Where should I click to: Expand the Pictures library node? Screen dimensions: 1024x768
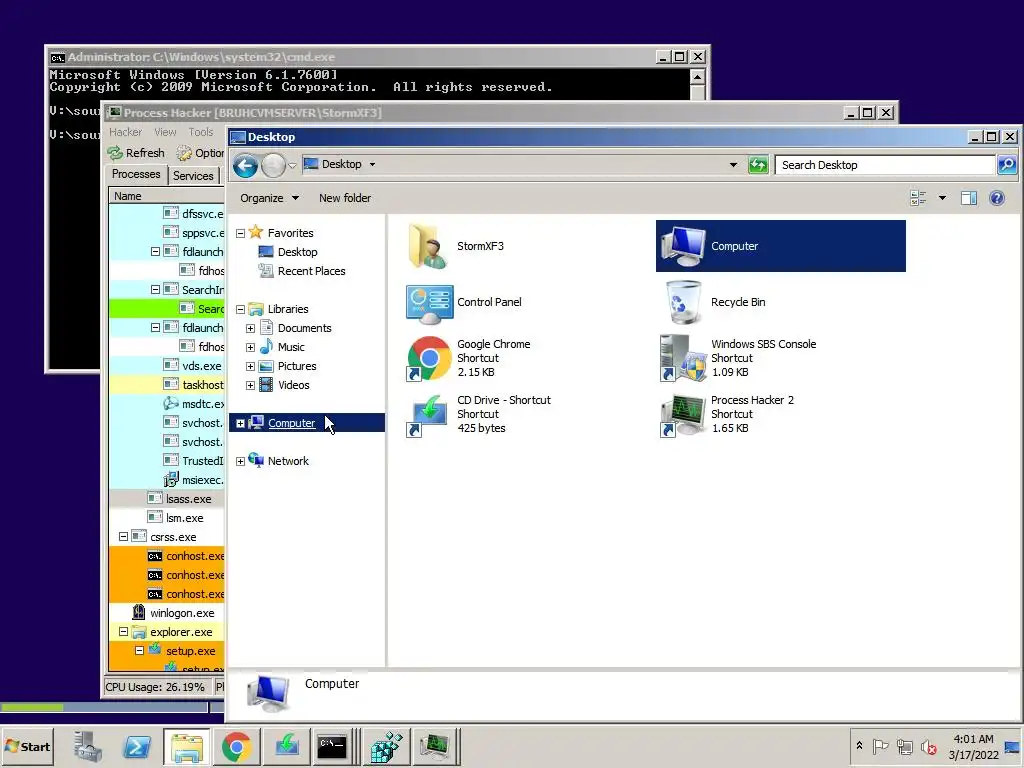[x=250, y=366]
